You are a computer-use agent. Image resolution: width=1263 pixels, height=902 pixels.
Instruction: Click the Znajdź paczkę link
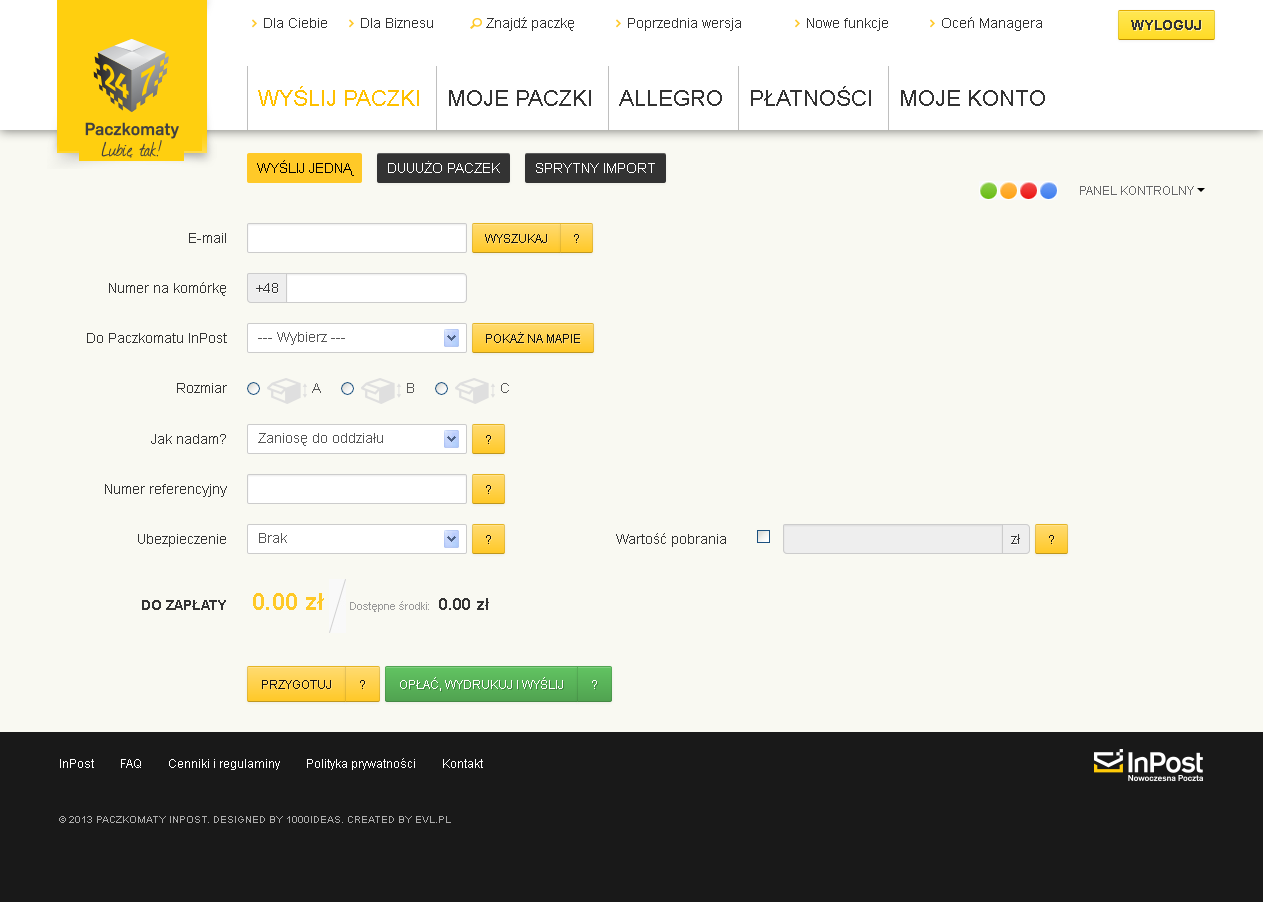click(x=530, y=23)
